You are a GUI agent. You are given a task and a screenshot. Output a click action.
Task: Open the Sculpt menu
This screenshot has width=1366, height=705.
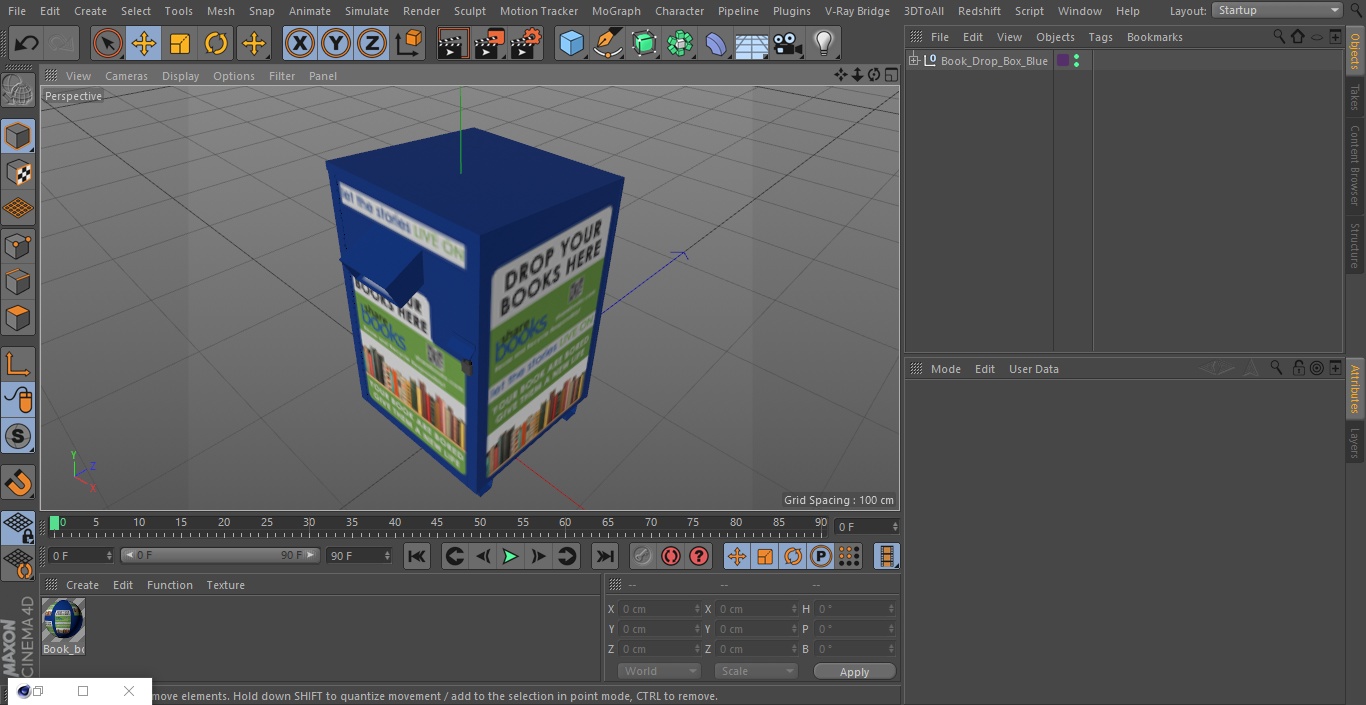tap(469, 11)
